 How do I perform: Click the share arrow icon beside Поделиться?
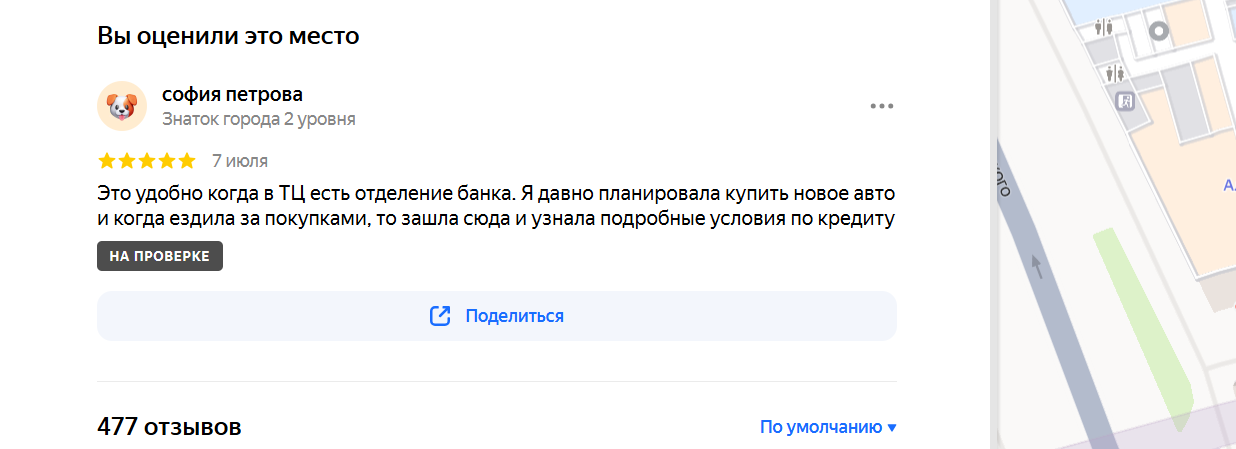click(x=440, y=316)
